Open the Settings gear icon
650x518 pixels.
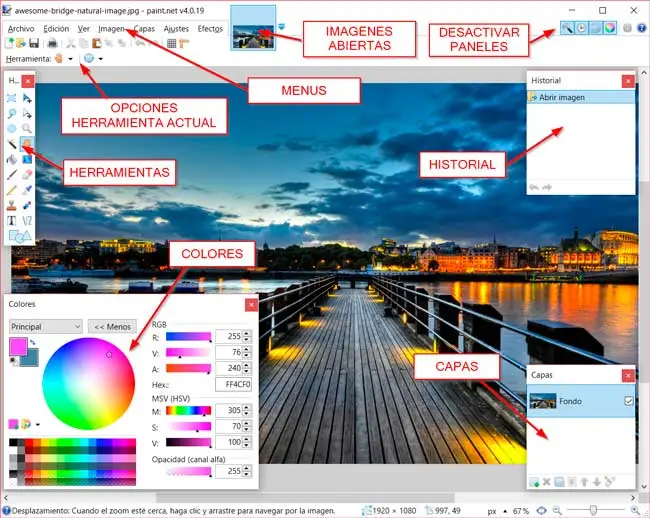628,28
